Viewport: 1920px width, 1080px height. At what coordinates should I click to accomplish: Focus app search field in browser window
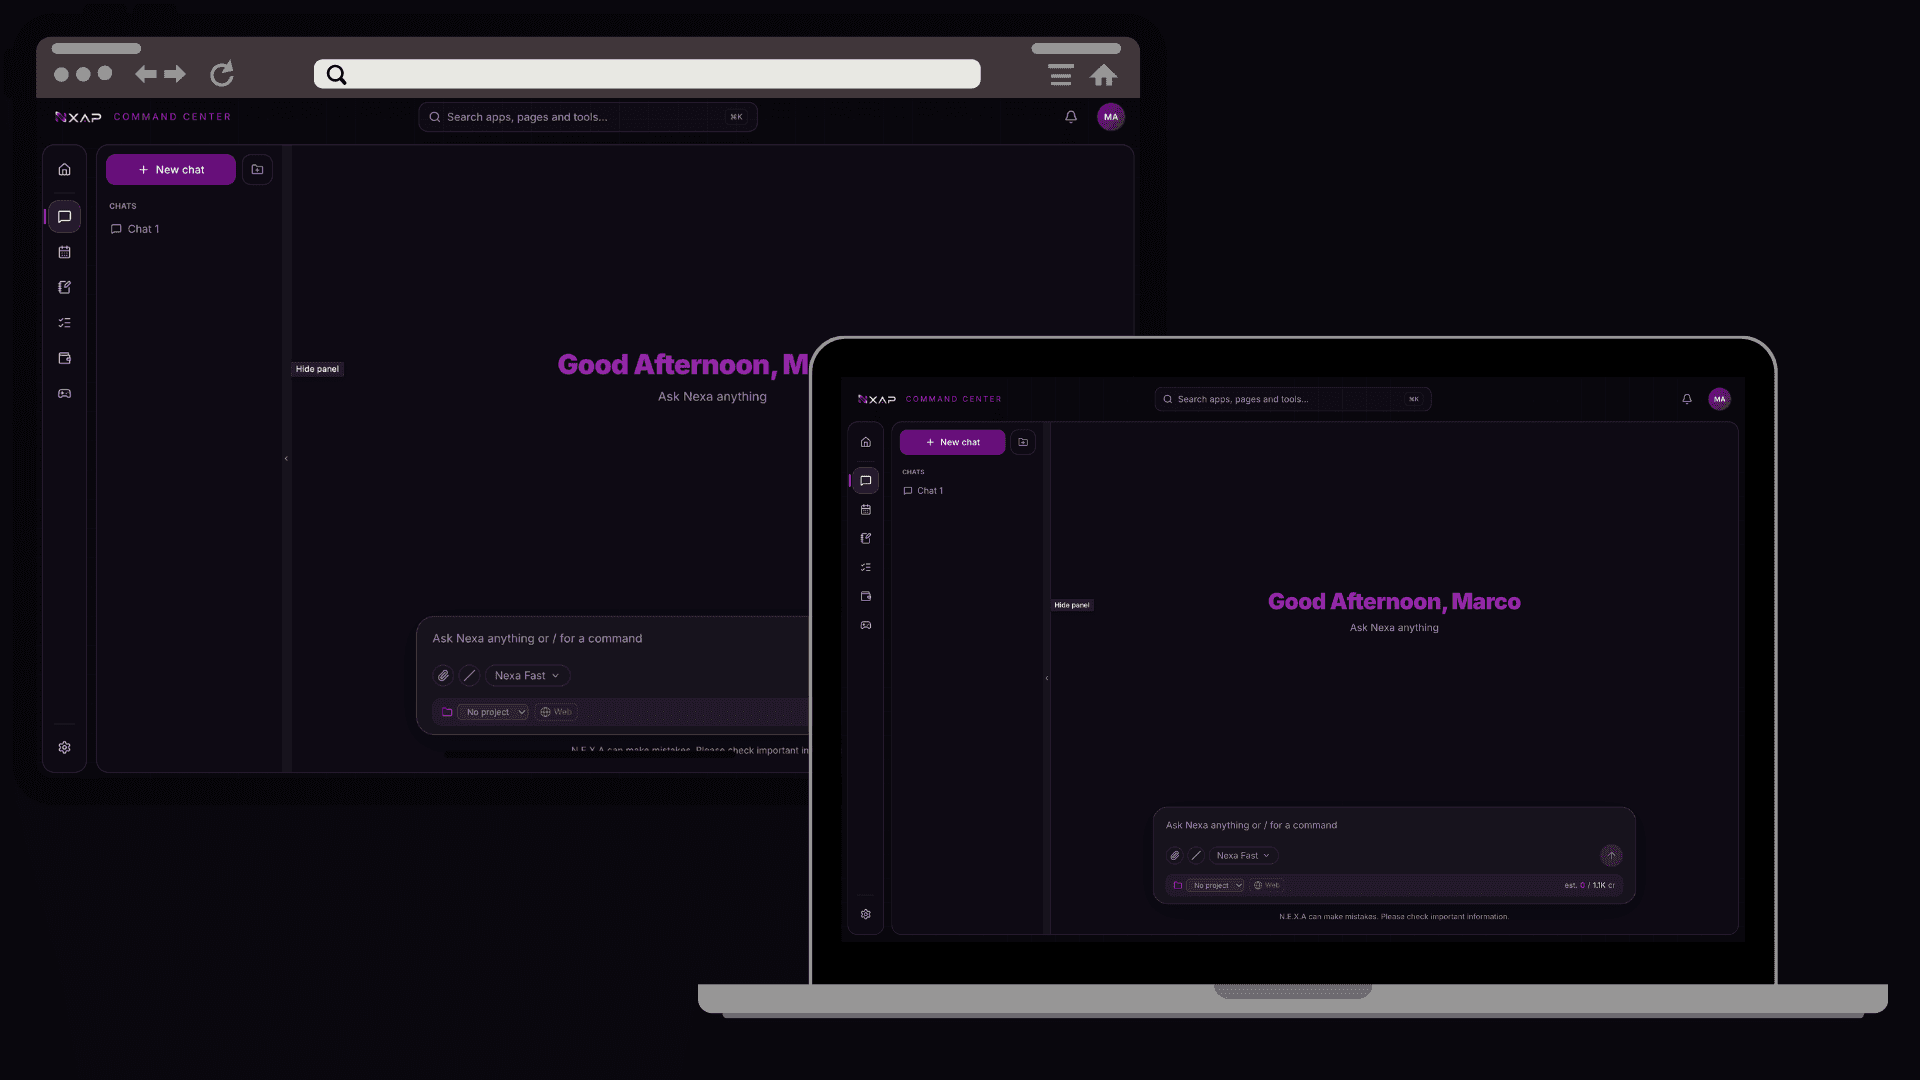[588, 117]
